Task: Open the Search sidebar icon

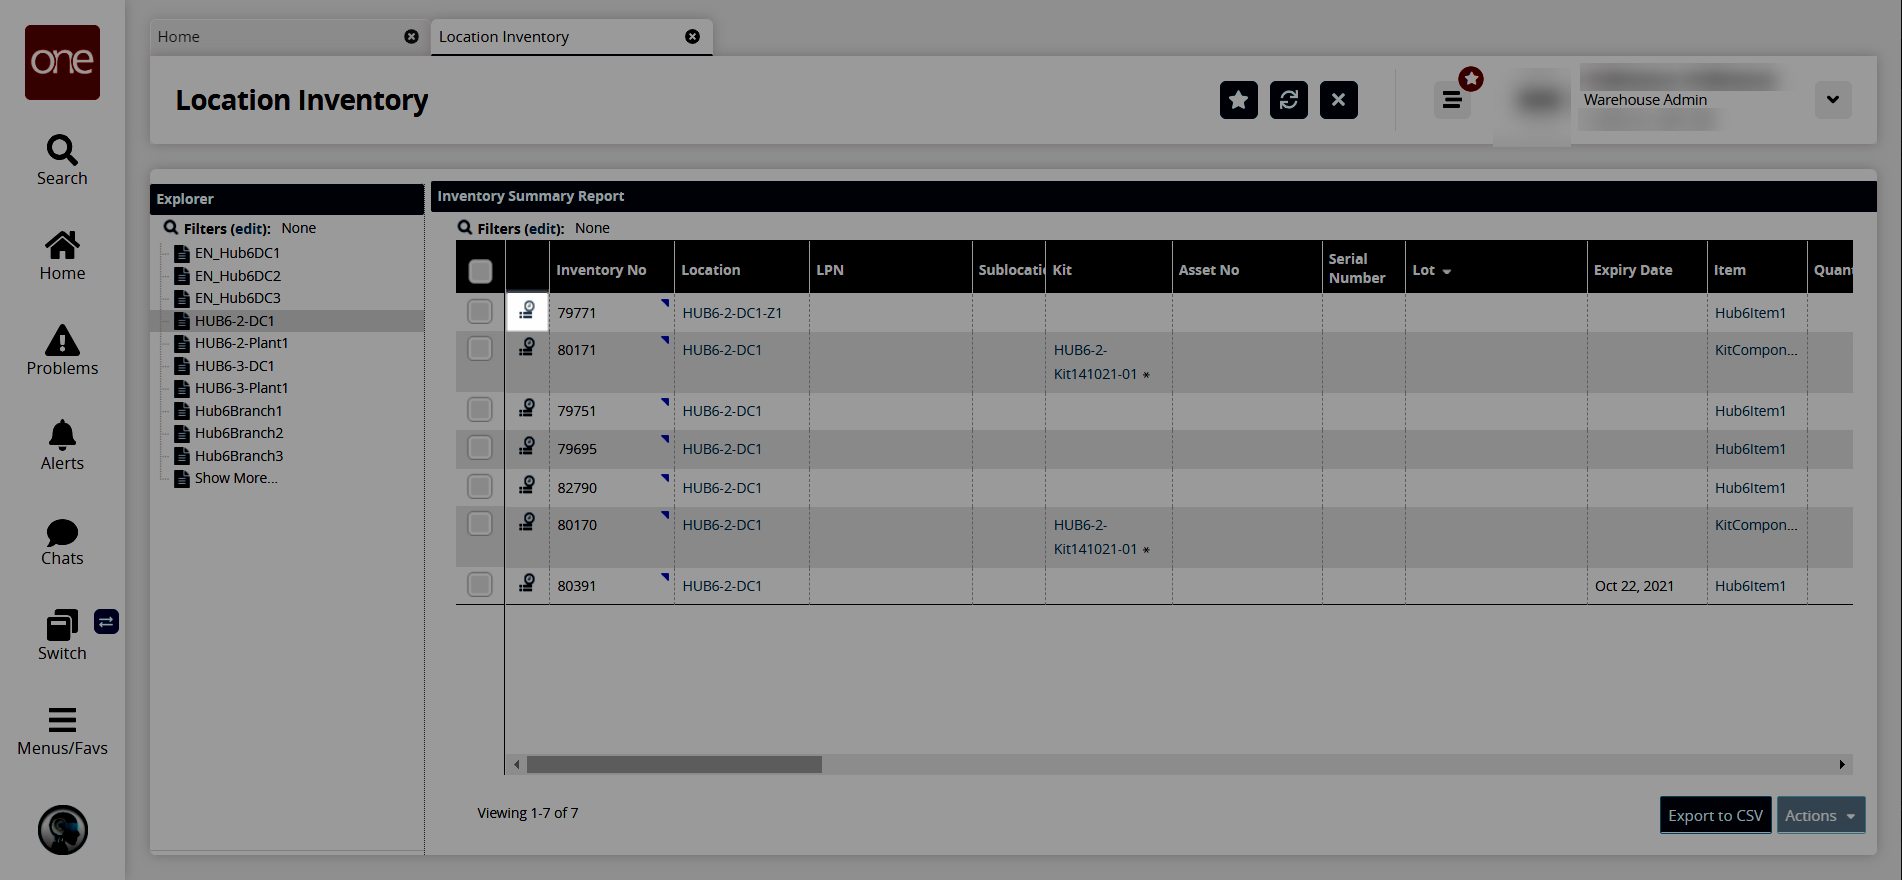Action: (62, 161)
